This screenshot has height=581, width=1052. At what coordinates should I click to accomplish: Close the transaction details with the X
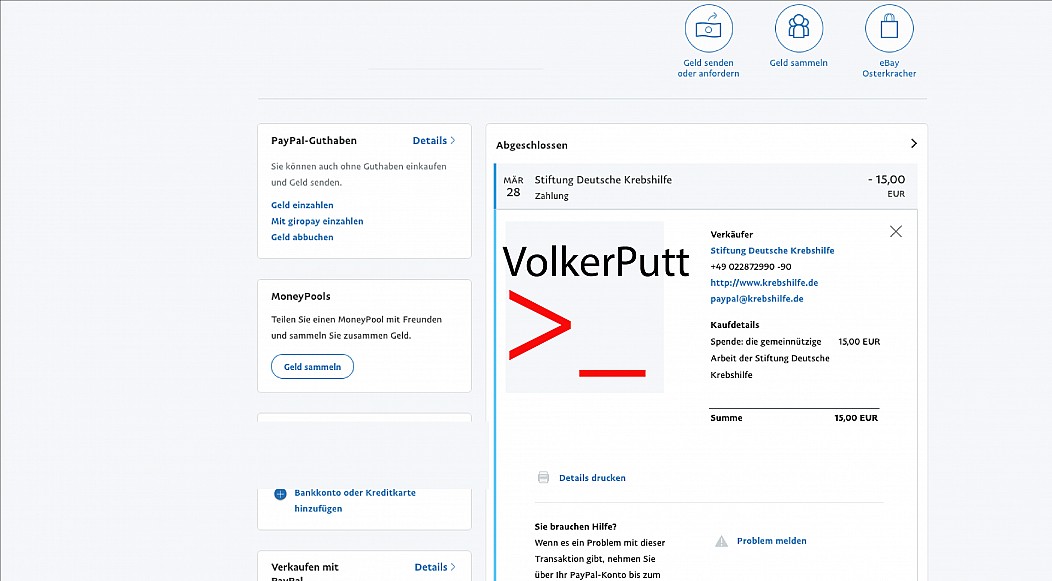click(x=896, y=231)
